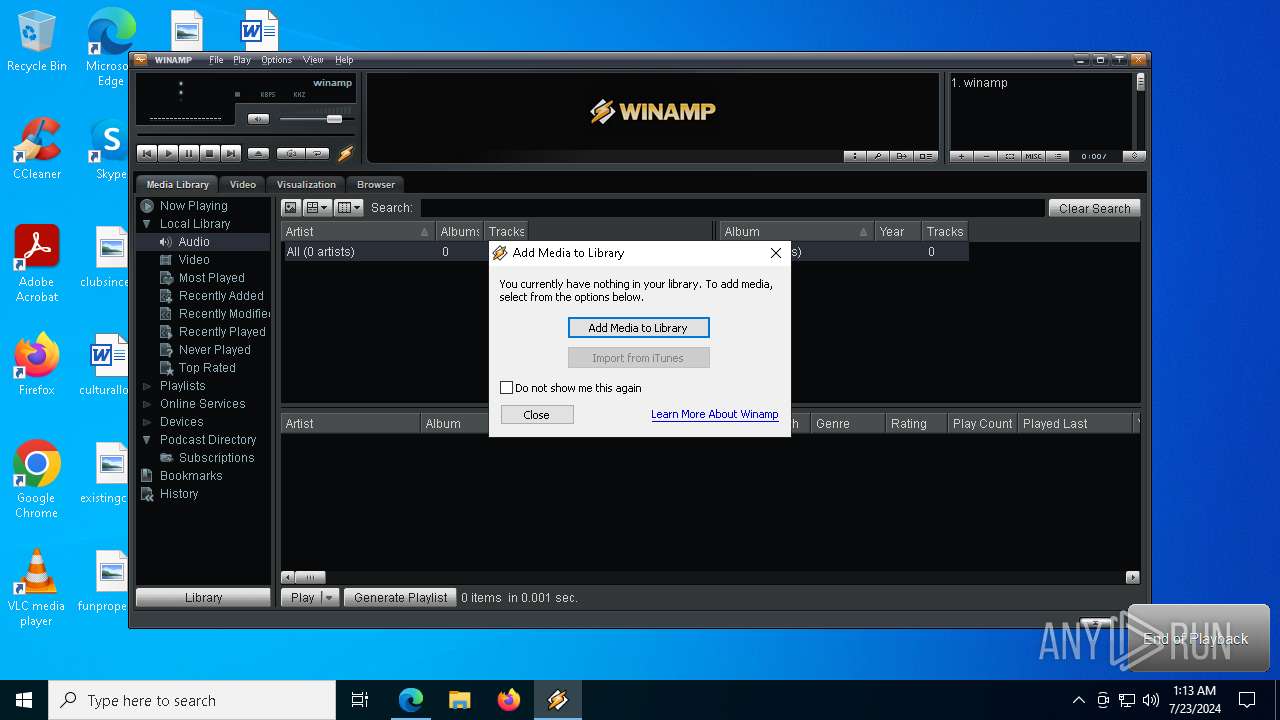Image resolution: width=1280 pixels, height=720 pixels.
Task: Sort by the Artist column header
Action: point(358,231)
